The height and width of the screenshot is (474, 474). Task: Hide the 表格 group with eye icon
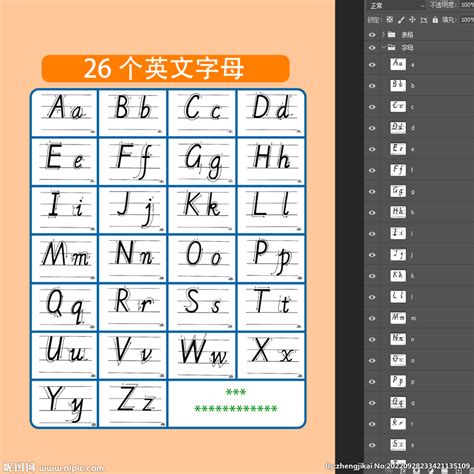[372, 35]
